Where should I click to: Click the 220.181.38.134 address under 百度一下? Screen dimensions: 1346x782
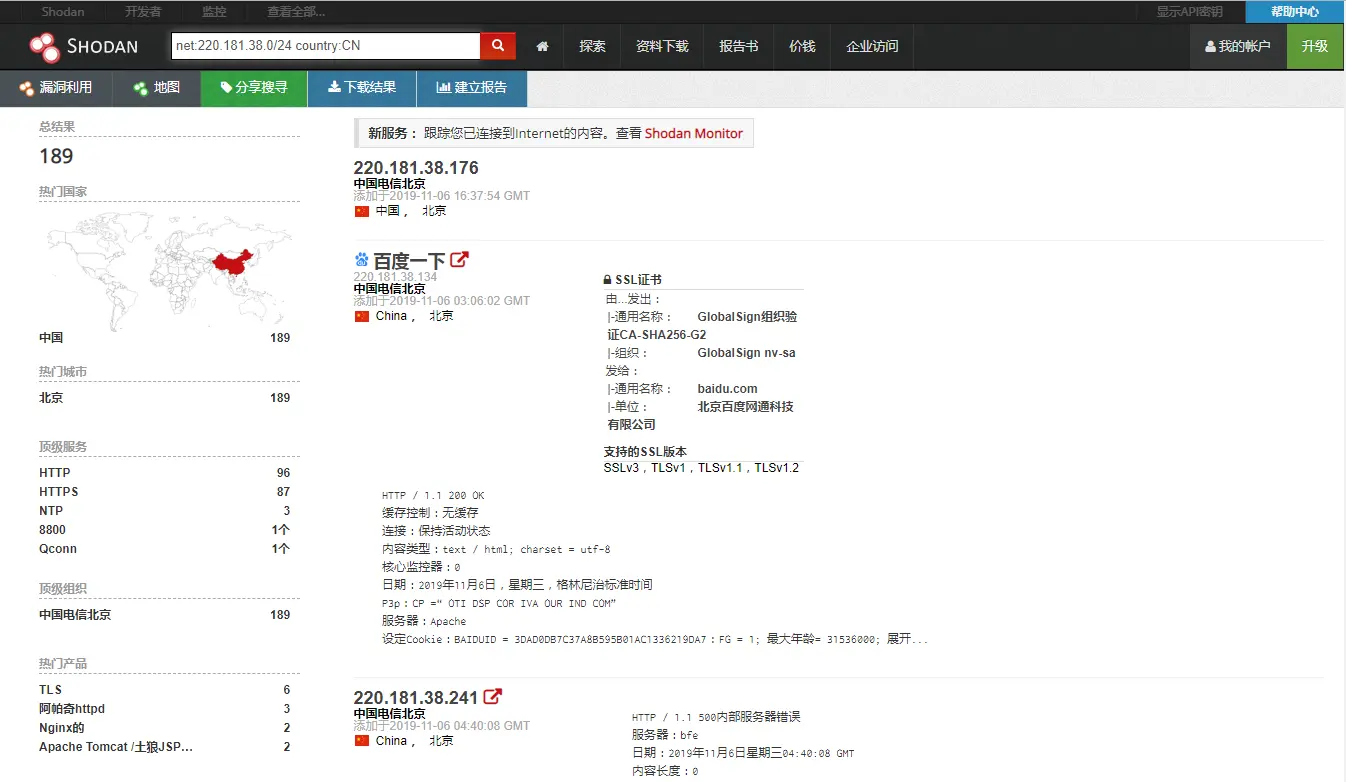click(x=395, y=277)
